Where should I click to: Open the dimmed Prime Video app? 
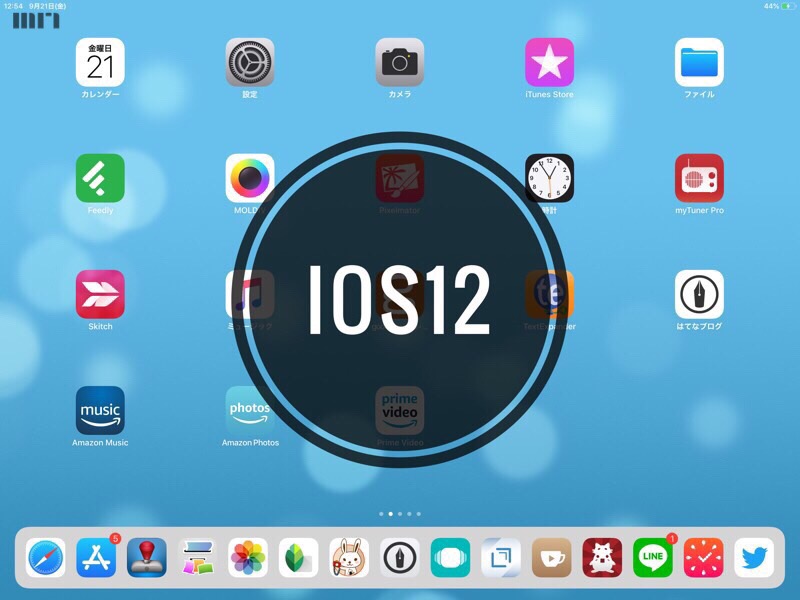(x=399, y=411)
